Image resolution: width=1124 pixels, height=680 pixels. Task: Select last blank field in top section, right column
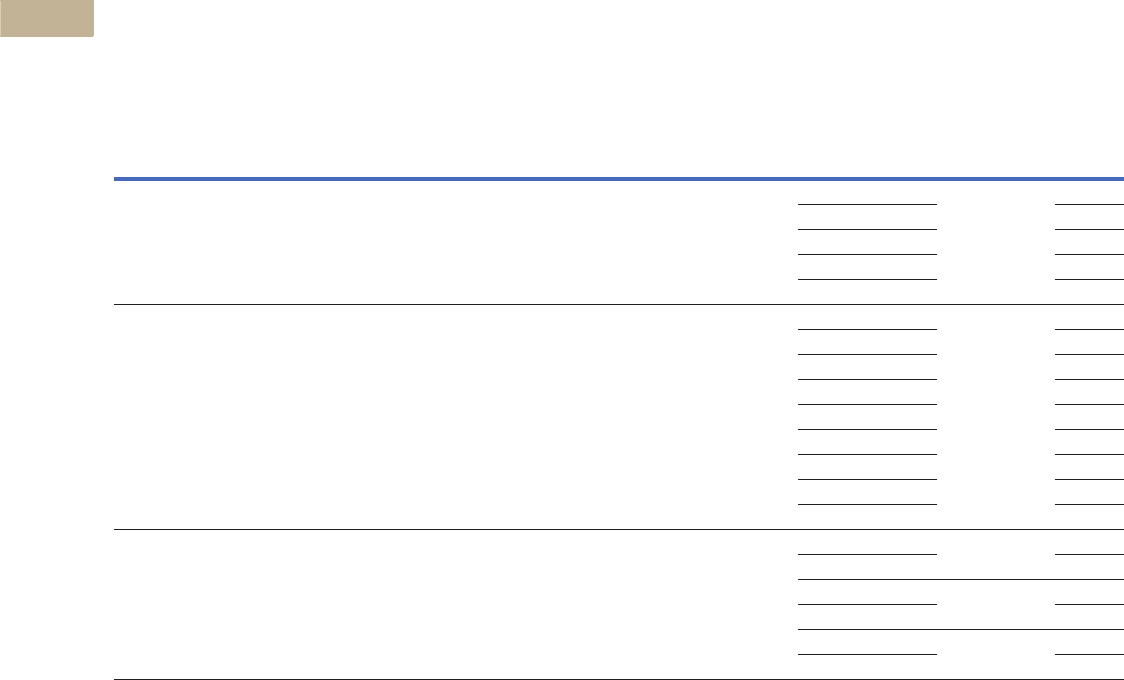click(x=1090, y=279)
